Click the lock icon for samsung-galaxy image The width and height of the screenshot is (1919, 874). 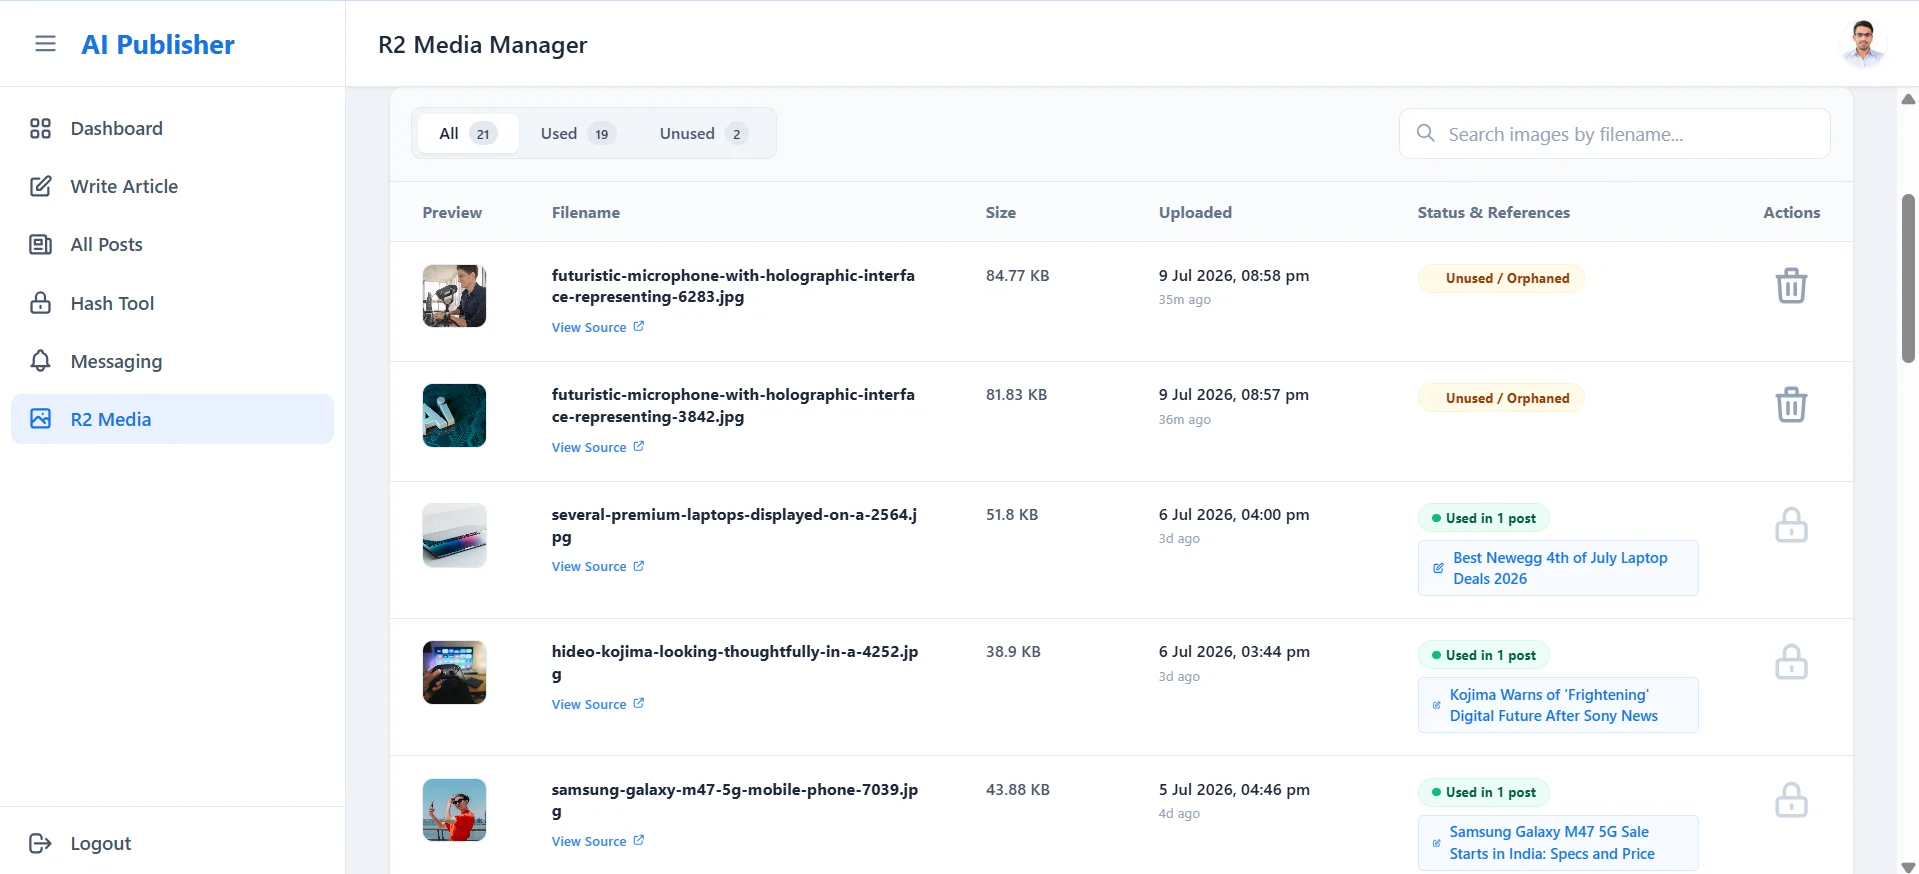[x=1790, y=800]
